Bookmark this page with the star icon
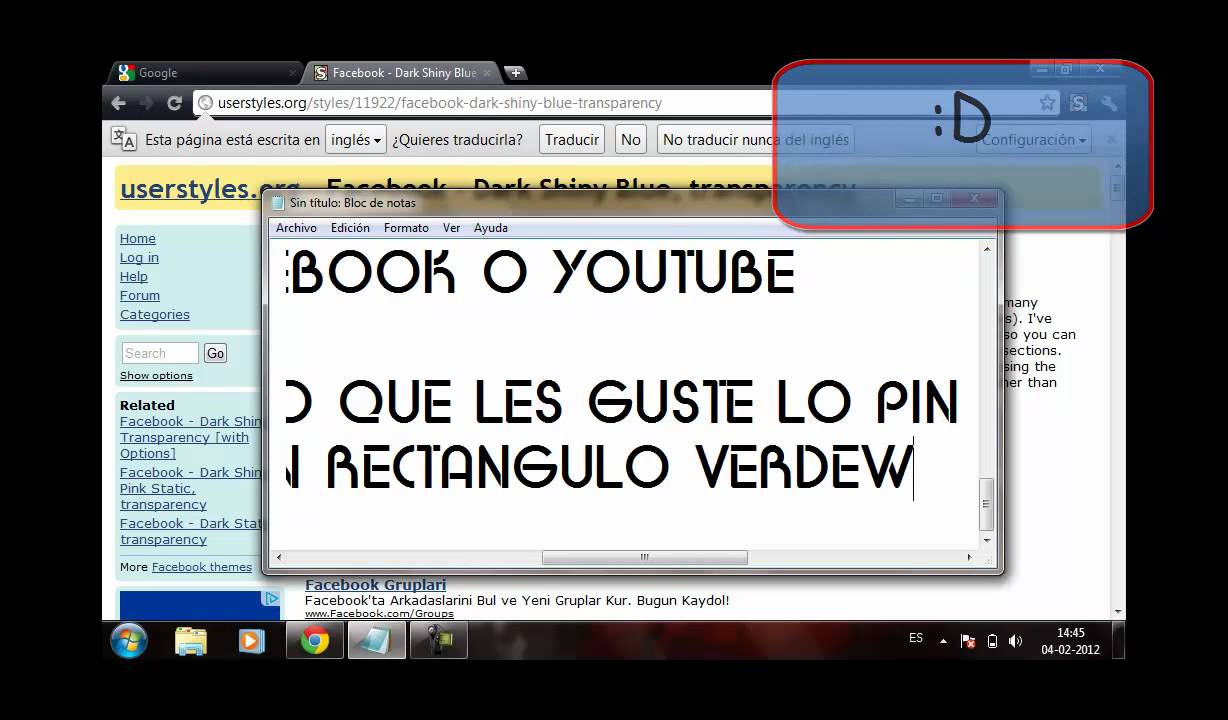 click(x=1047, y=102)
